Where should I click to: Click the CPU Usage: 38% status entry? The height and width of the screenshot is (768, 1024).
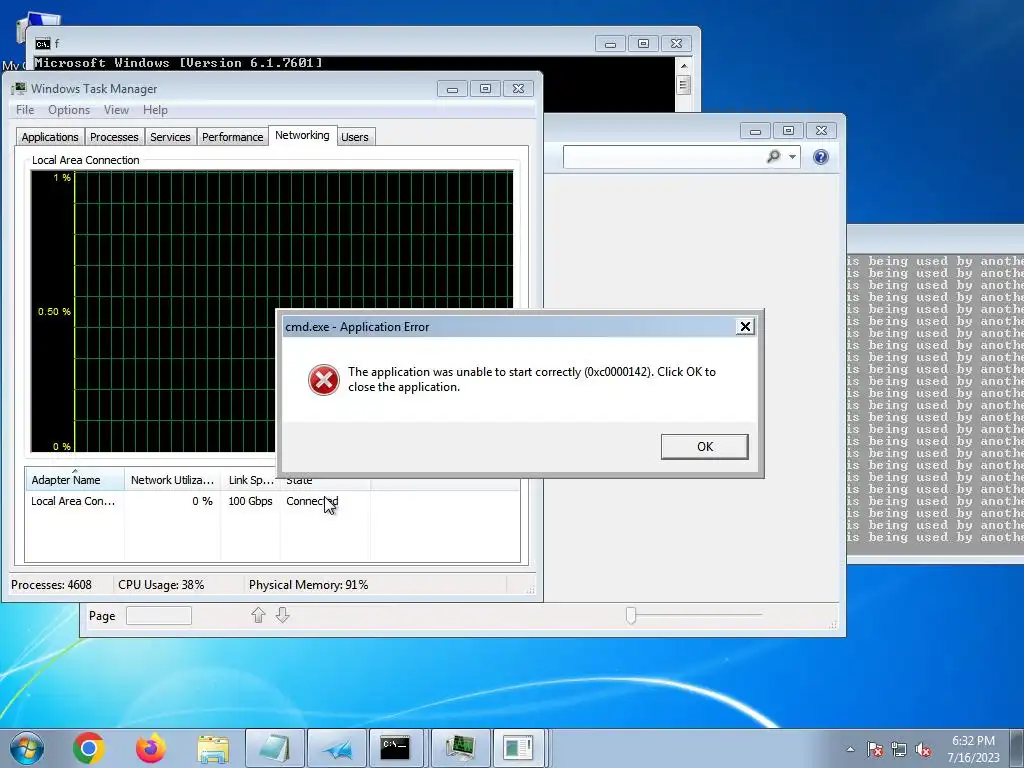(x=161, y=584)
